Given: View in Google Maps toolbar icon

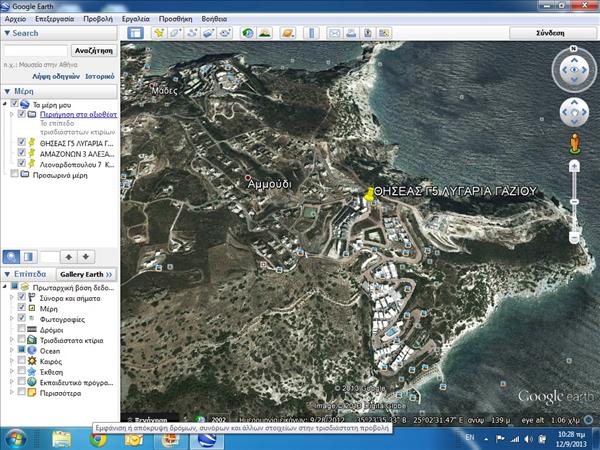Looking at the screenshot, I should (384, 33).
